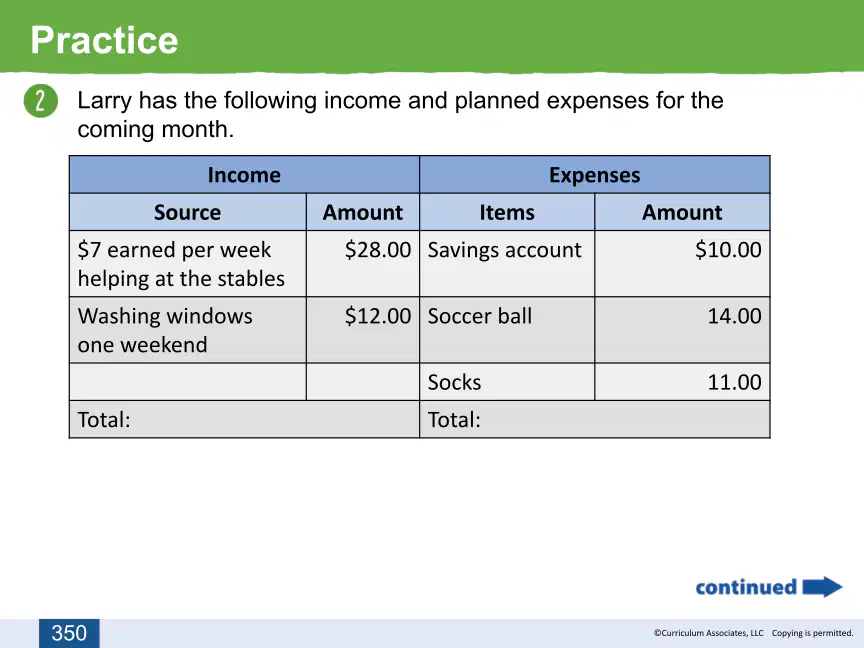Click the expenses Total row field
The image size is (864, 648).
coord(595,419)
